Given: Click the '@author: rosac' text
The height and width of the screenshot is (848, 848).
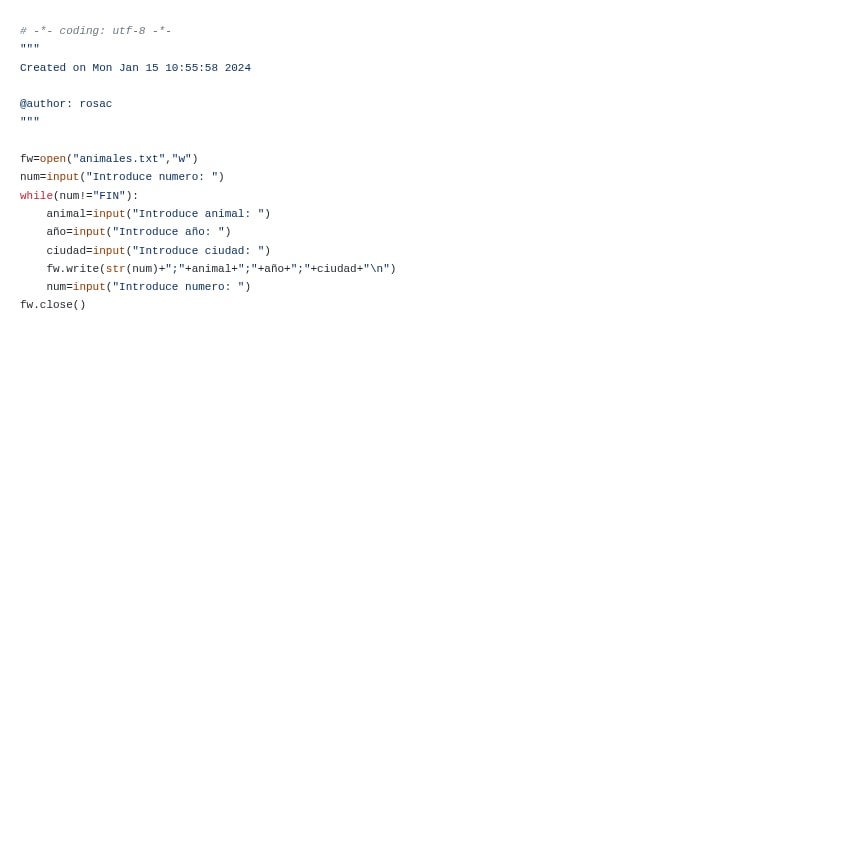Looking at the screenshot, I should click(x=66, y=104).
